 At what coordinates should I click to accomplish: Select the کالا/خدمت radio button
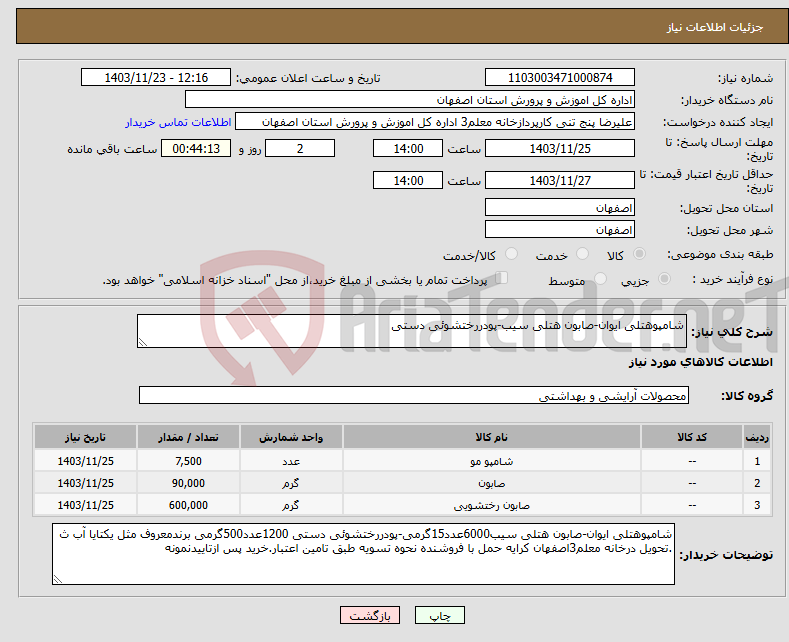coord(511,254)
